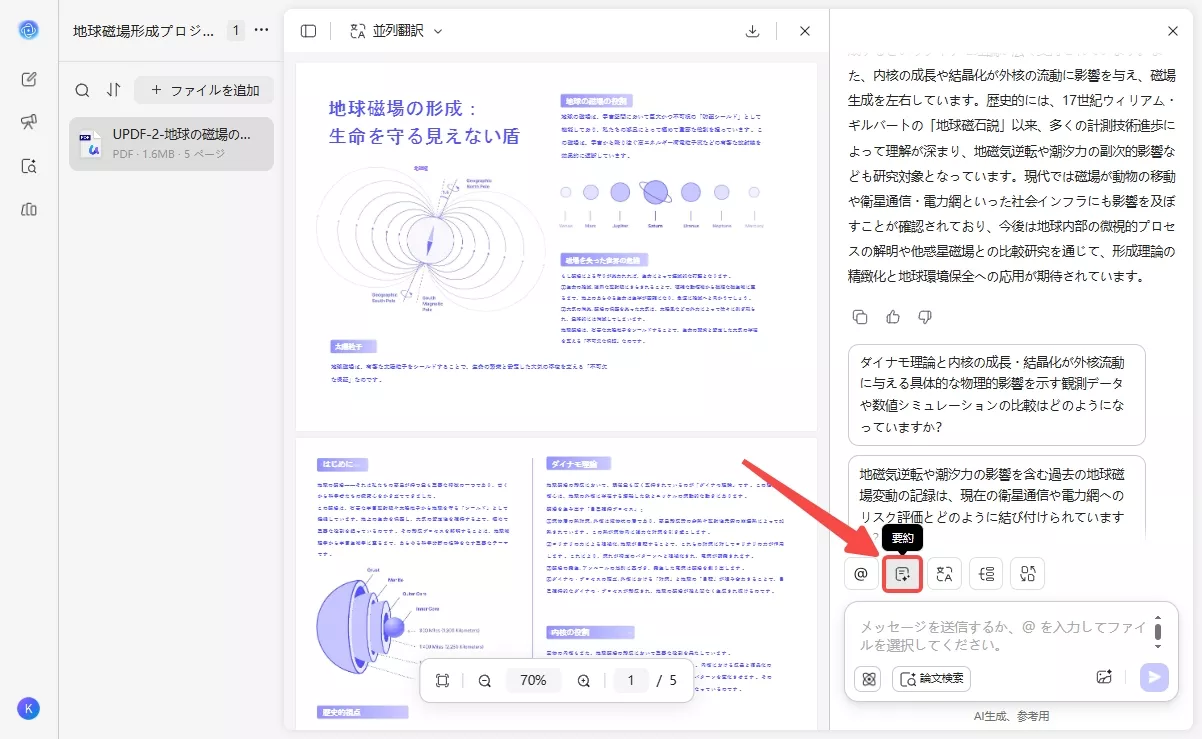The image size is (1202, 739).
Task: Click the 70% zoom level control
Action: click(x=533, y=679)
